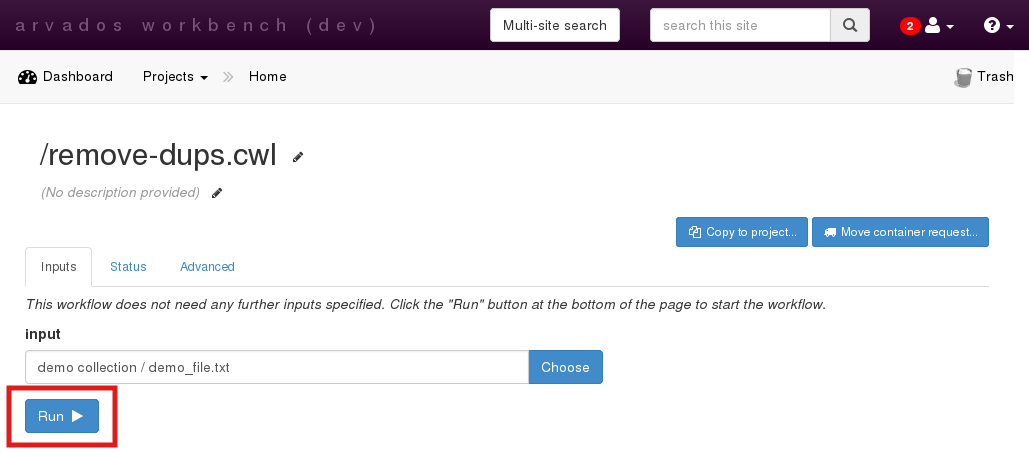Select the Inputs tab
The height and width of the screenshot is (461, 1029).
point(59,267)
